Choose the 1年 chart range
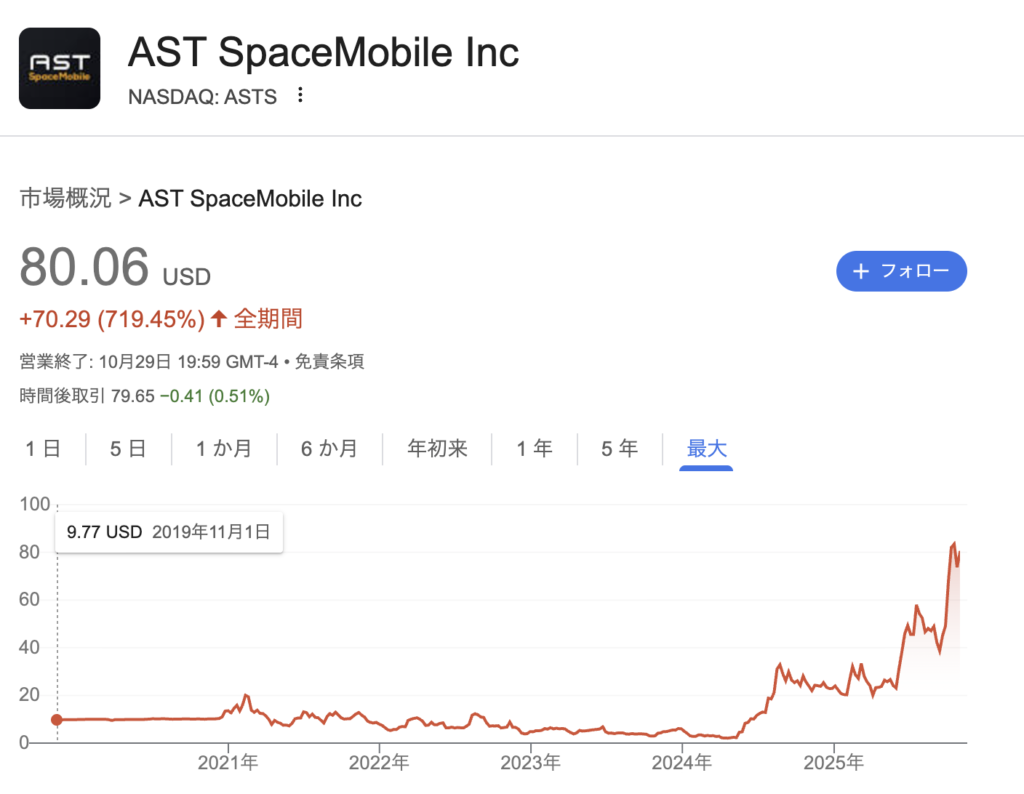This screenshot has width=1024, height=794. click(x=534, y=448)
